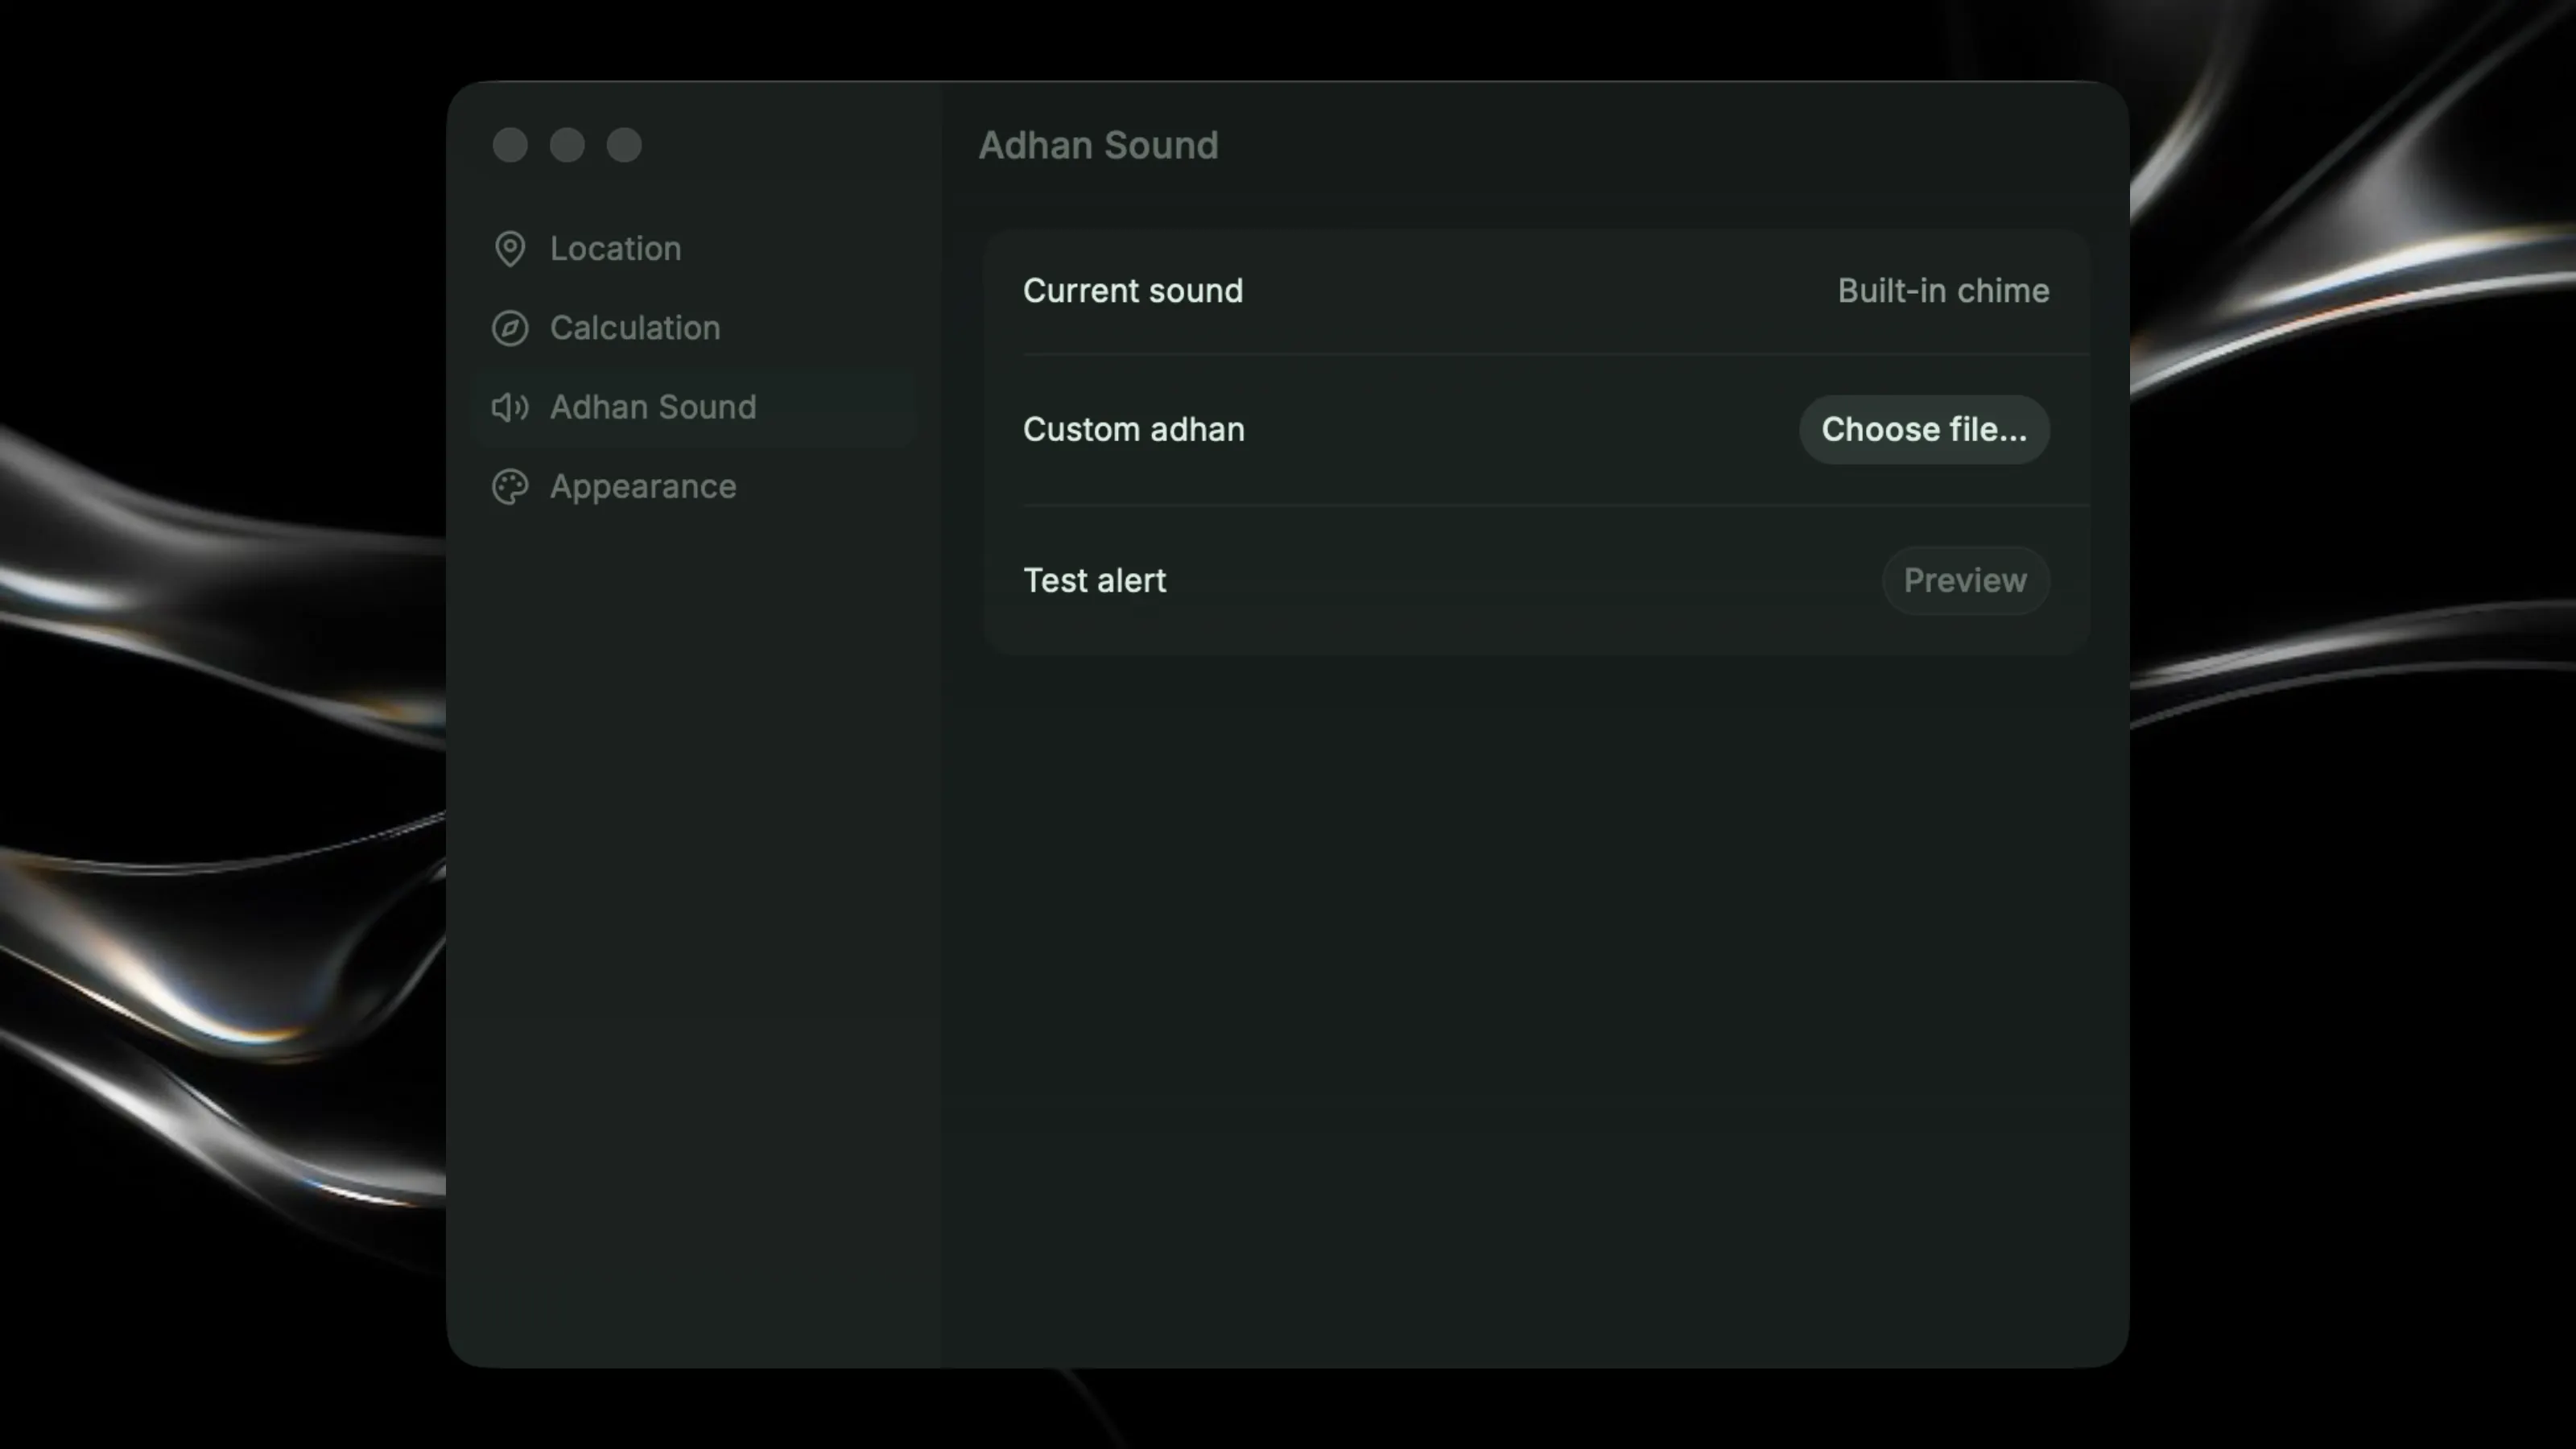This screenshot has height=1449, width=2576.
Task: Select the Adhan Sound sidebar item
Action: click(694, 407)
